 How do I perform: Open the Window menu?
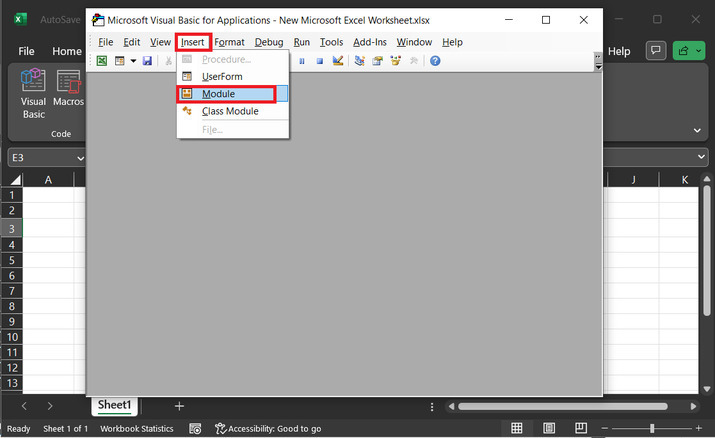click(414, 42)
